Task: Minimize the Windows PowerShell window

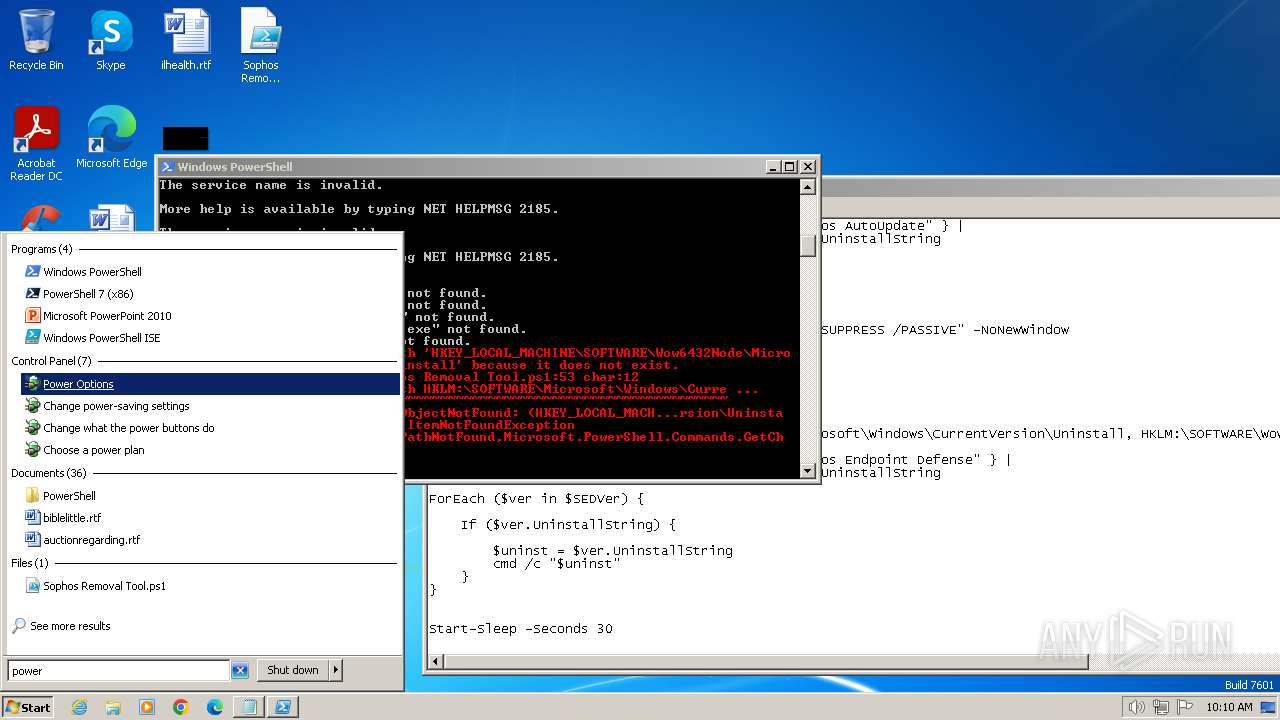Action: [773, 167]
